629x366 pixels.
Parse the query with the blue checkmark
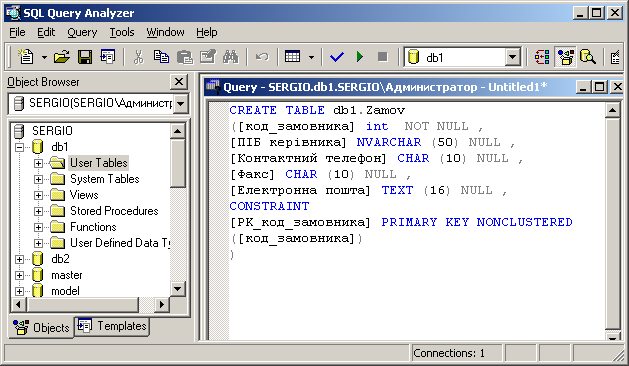point(337,57)
